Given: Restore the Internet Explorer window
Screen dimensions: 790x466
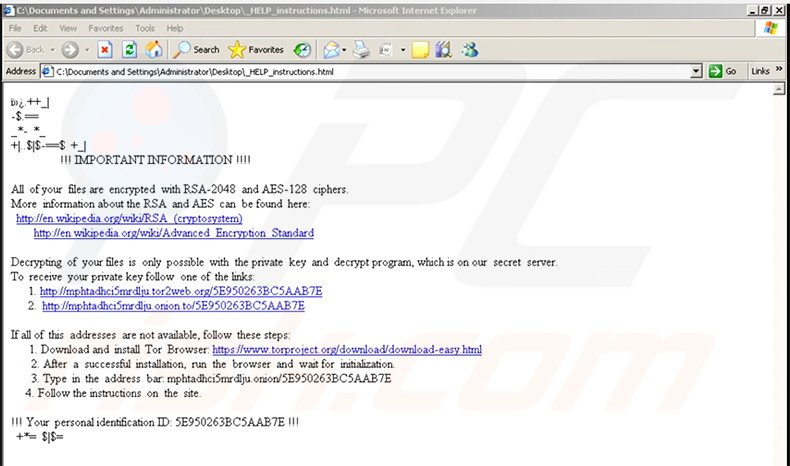Looking at the screenshot, I should point(765,10).
